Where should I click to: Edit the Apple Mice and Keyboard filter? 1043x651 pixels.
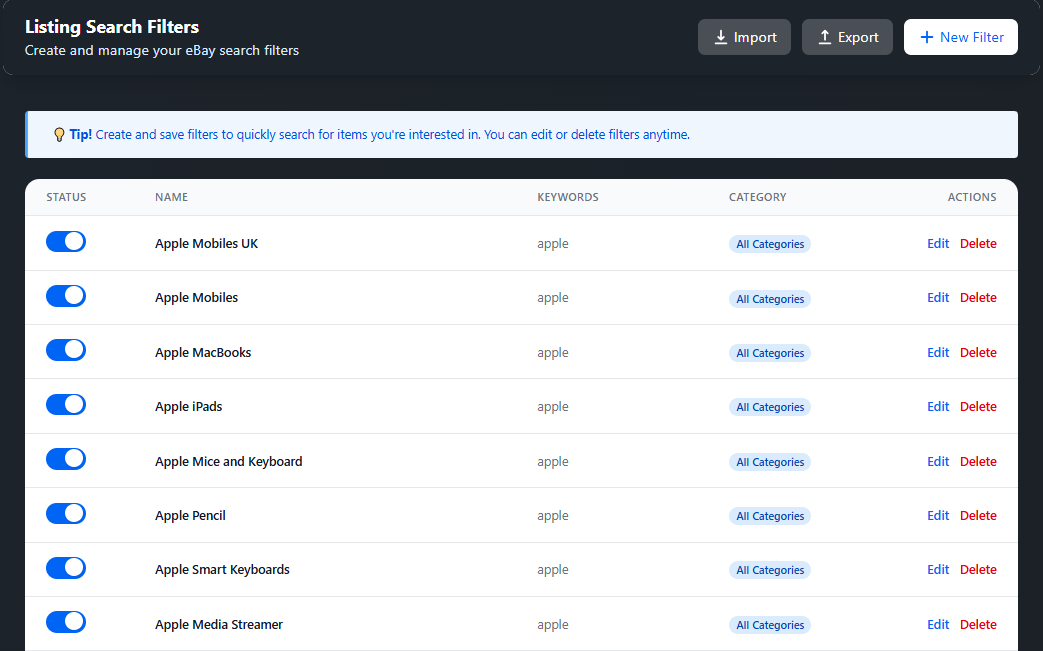click(938, 462)
